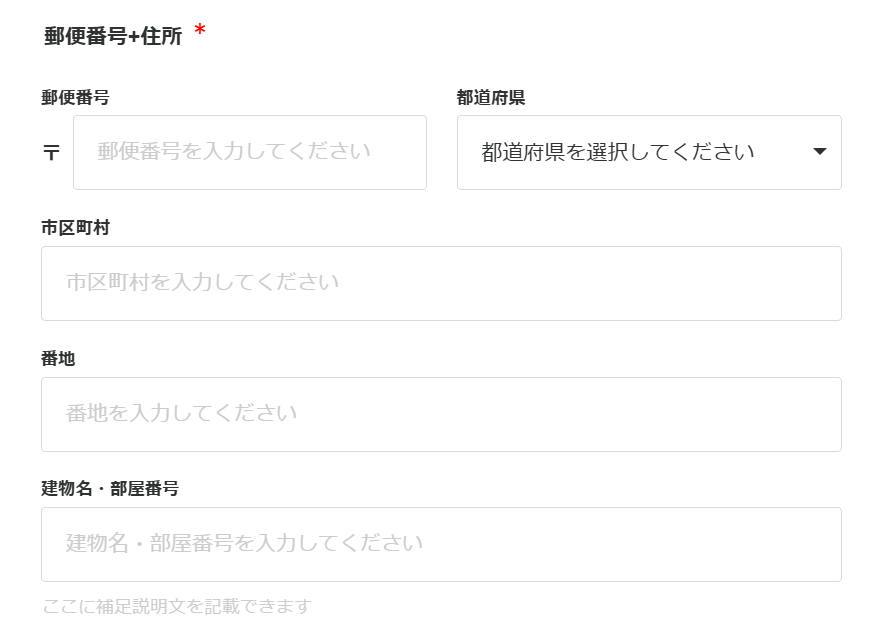
Task: Click the ここに補足説明文を記載できます helper text
Action: pos(177,606)
